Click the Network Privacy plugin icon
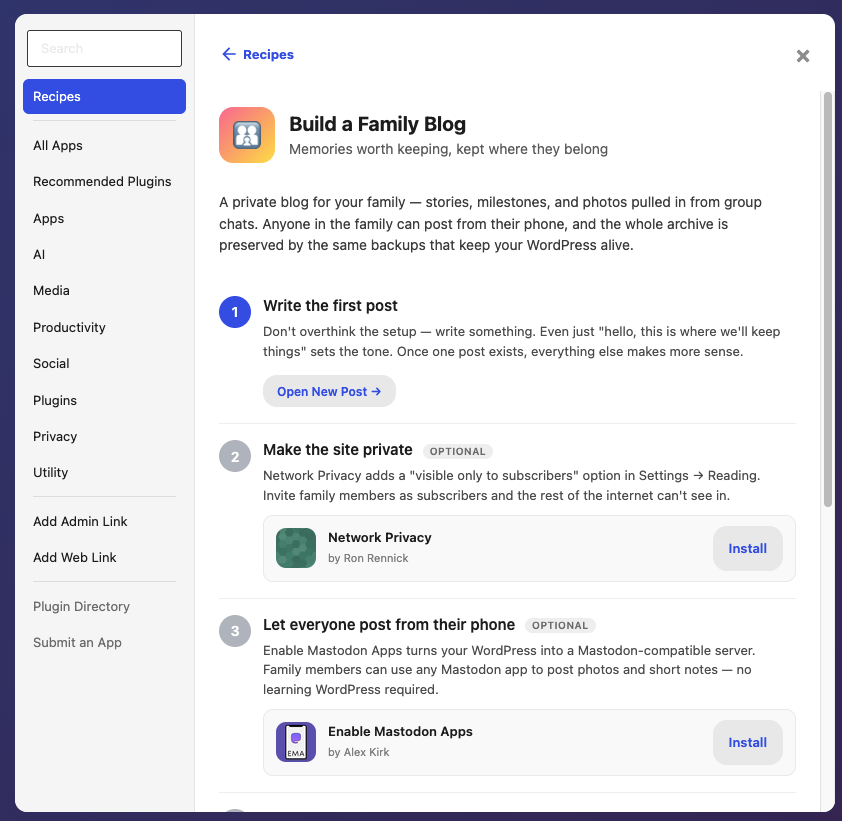 296,548
